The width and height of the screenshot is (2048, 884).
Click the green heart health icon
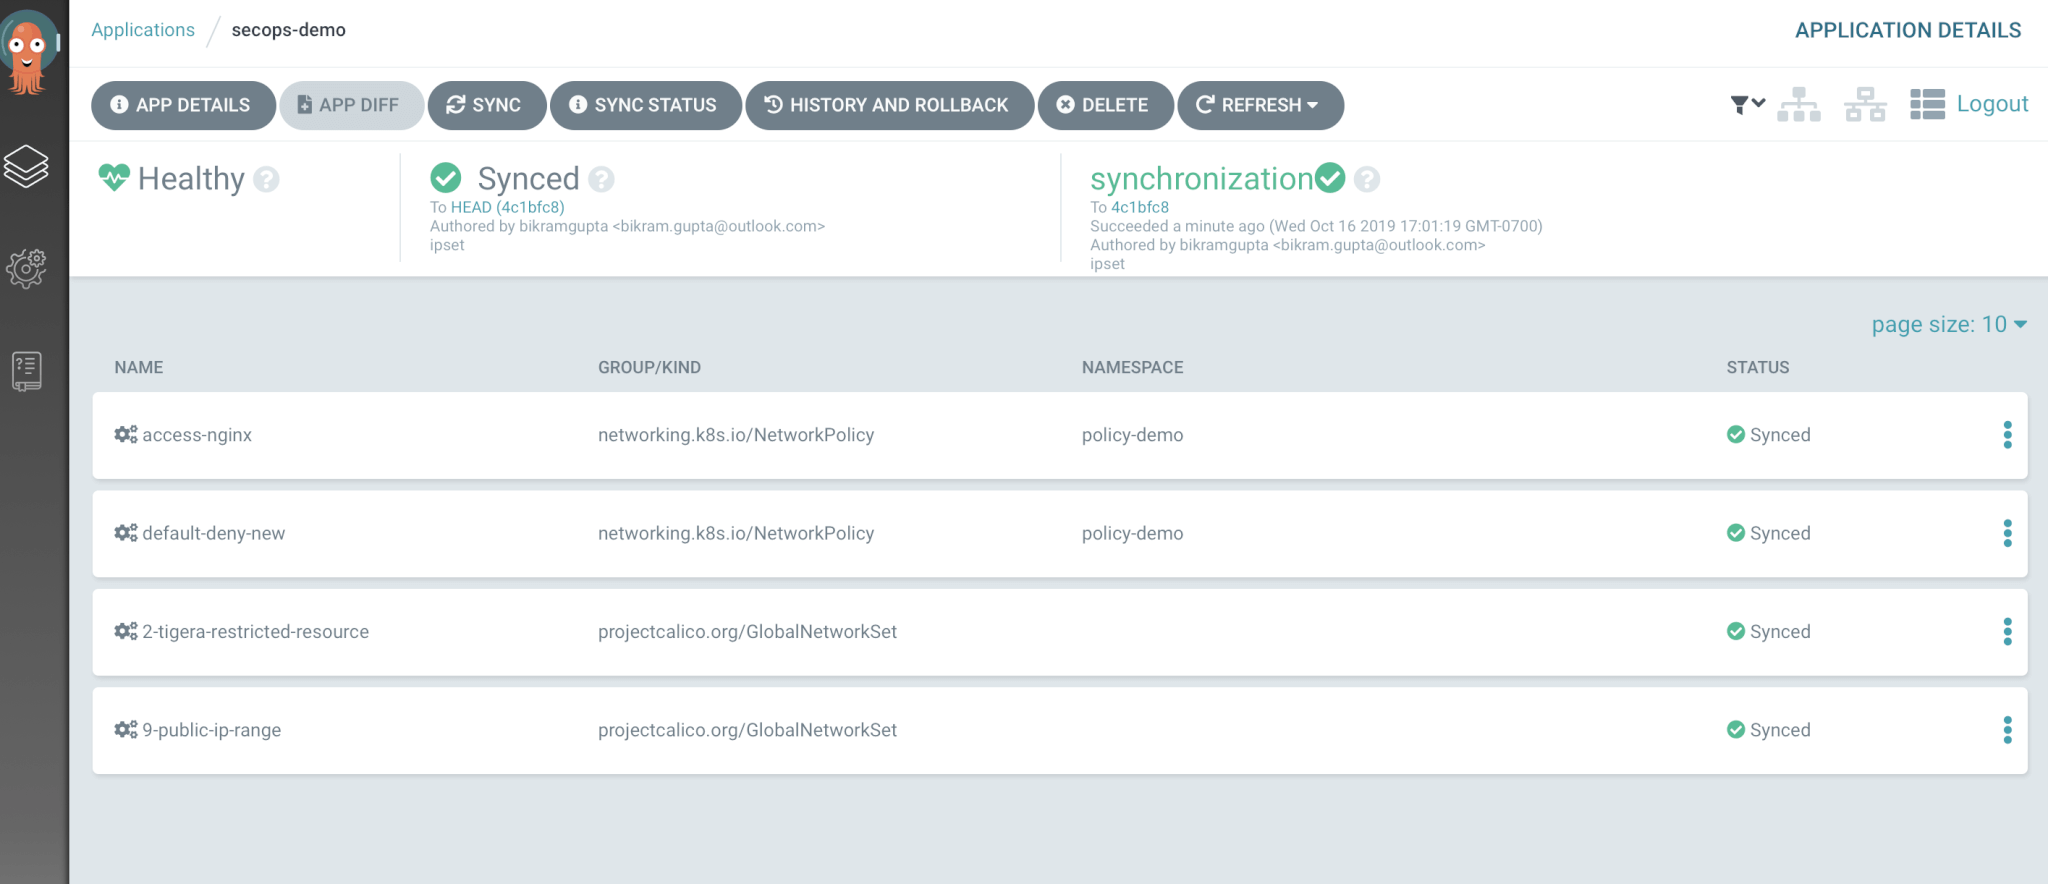click(x=114, y=177)
